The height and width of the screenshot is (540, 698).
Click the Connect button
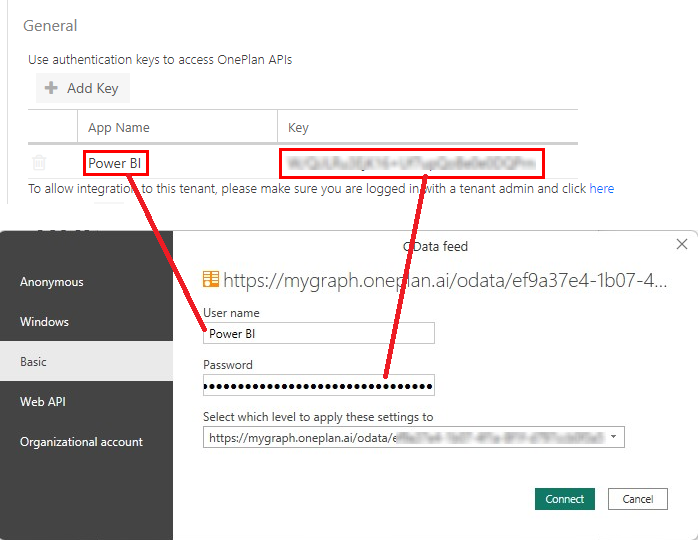[564, 499]
